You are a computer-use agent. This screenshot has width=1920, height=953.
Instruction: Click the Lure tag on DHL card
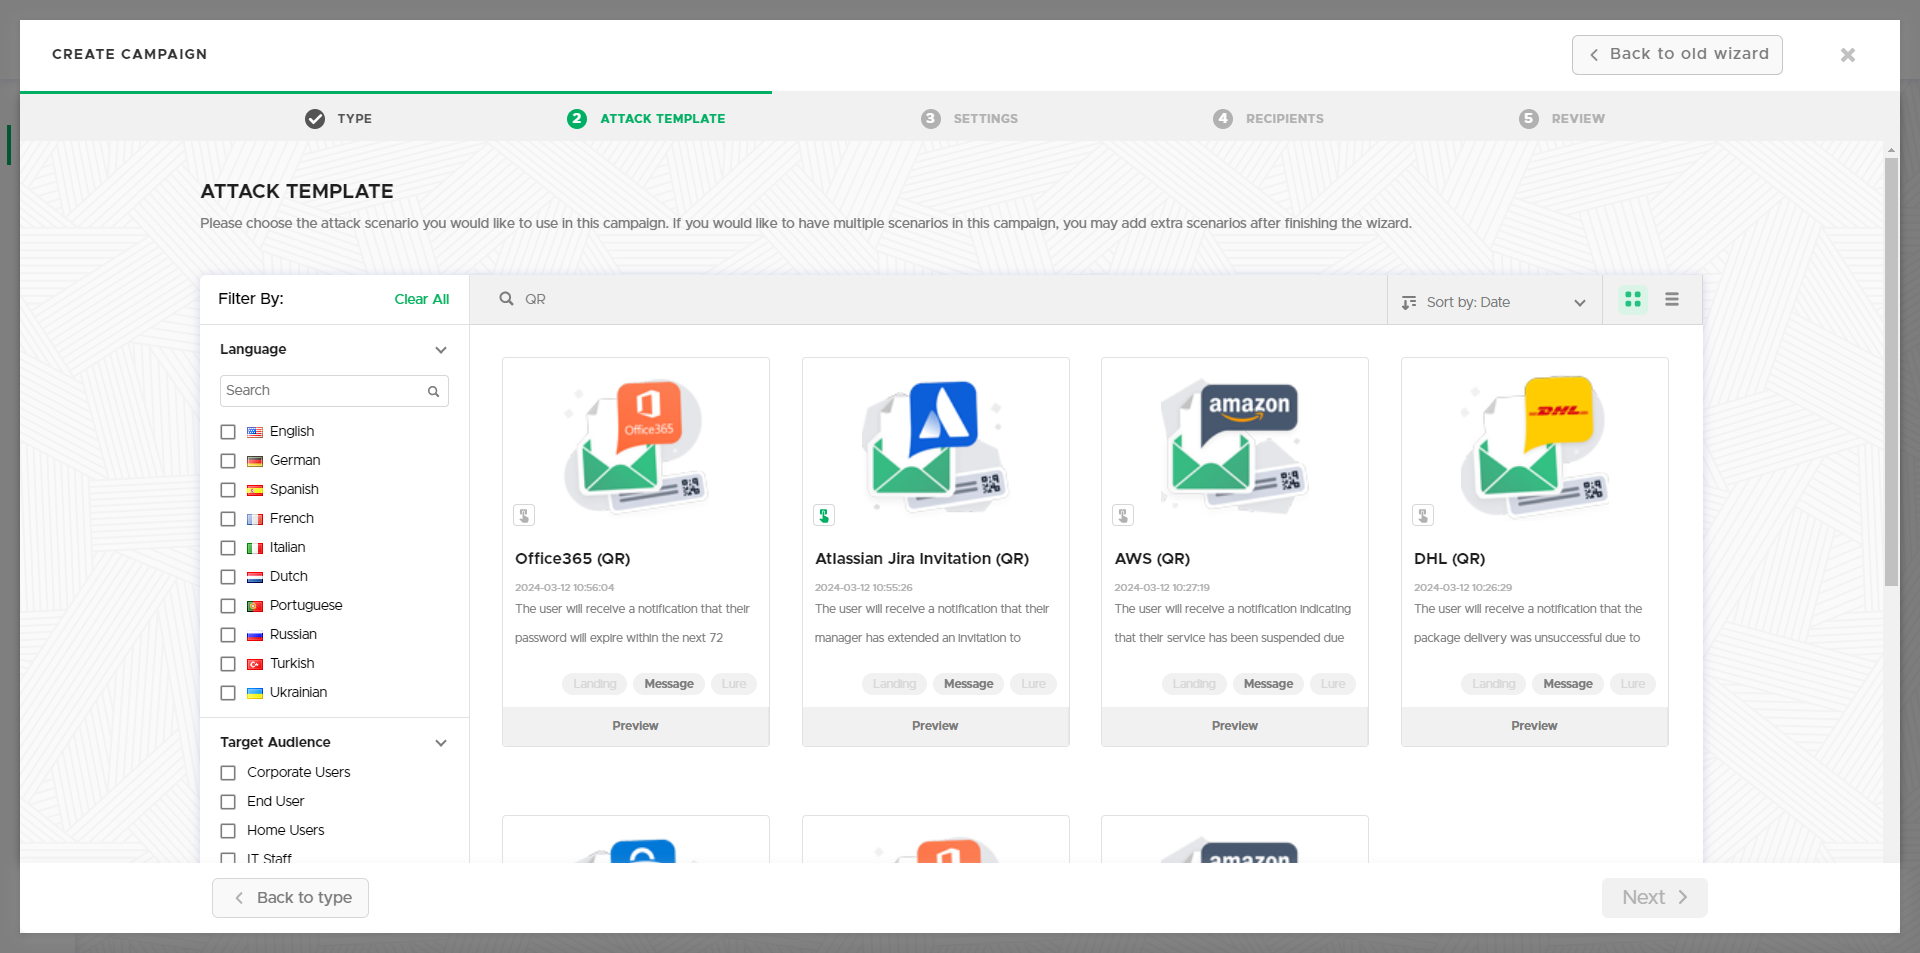click(x=1633, y=684)
